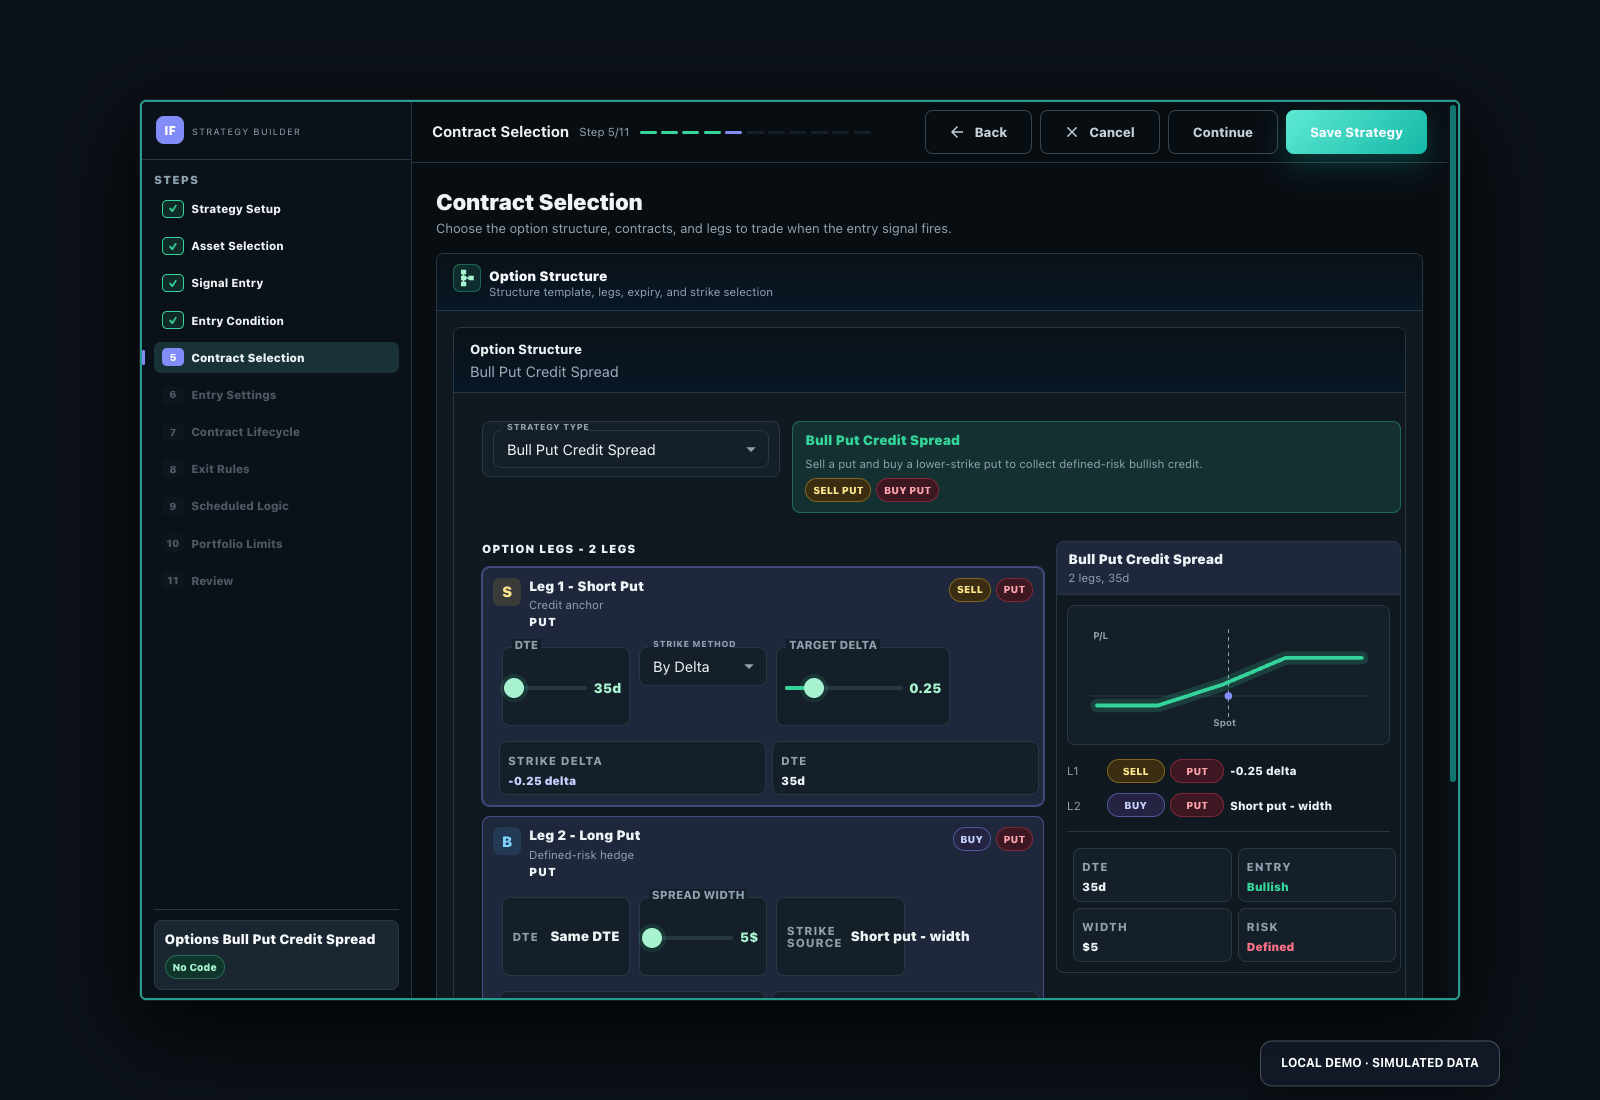Go to the Entry Settings step
This screenshot has height=1100, width=1600.
tap(276, 395)
